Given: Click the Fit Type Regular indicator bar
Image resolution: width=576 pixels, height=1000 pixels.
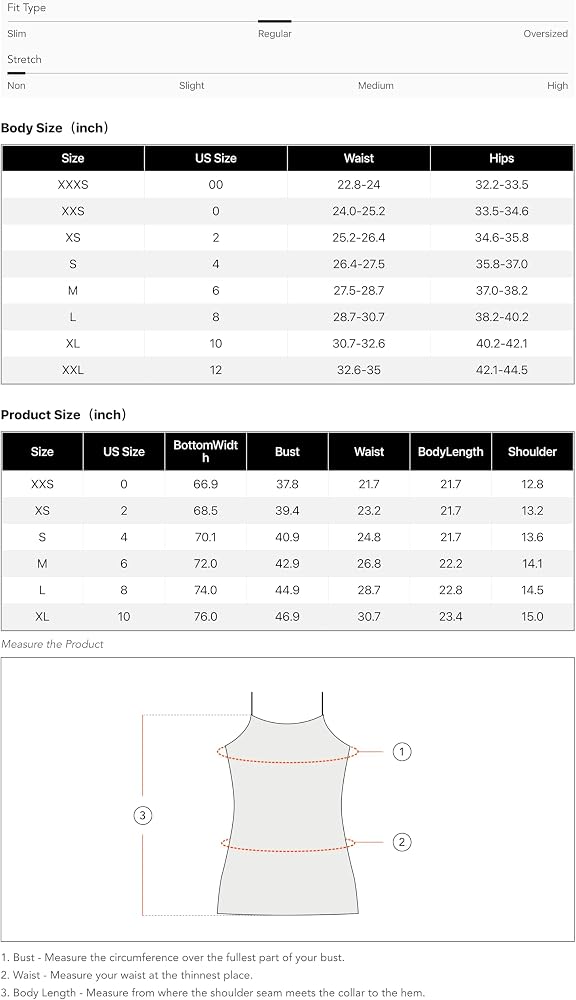Looking at the screenshot, I should click(274, 21).
